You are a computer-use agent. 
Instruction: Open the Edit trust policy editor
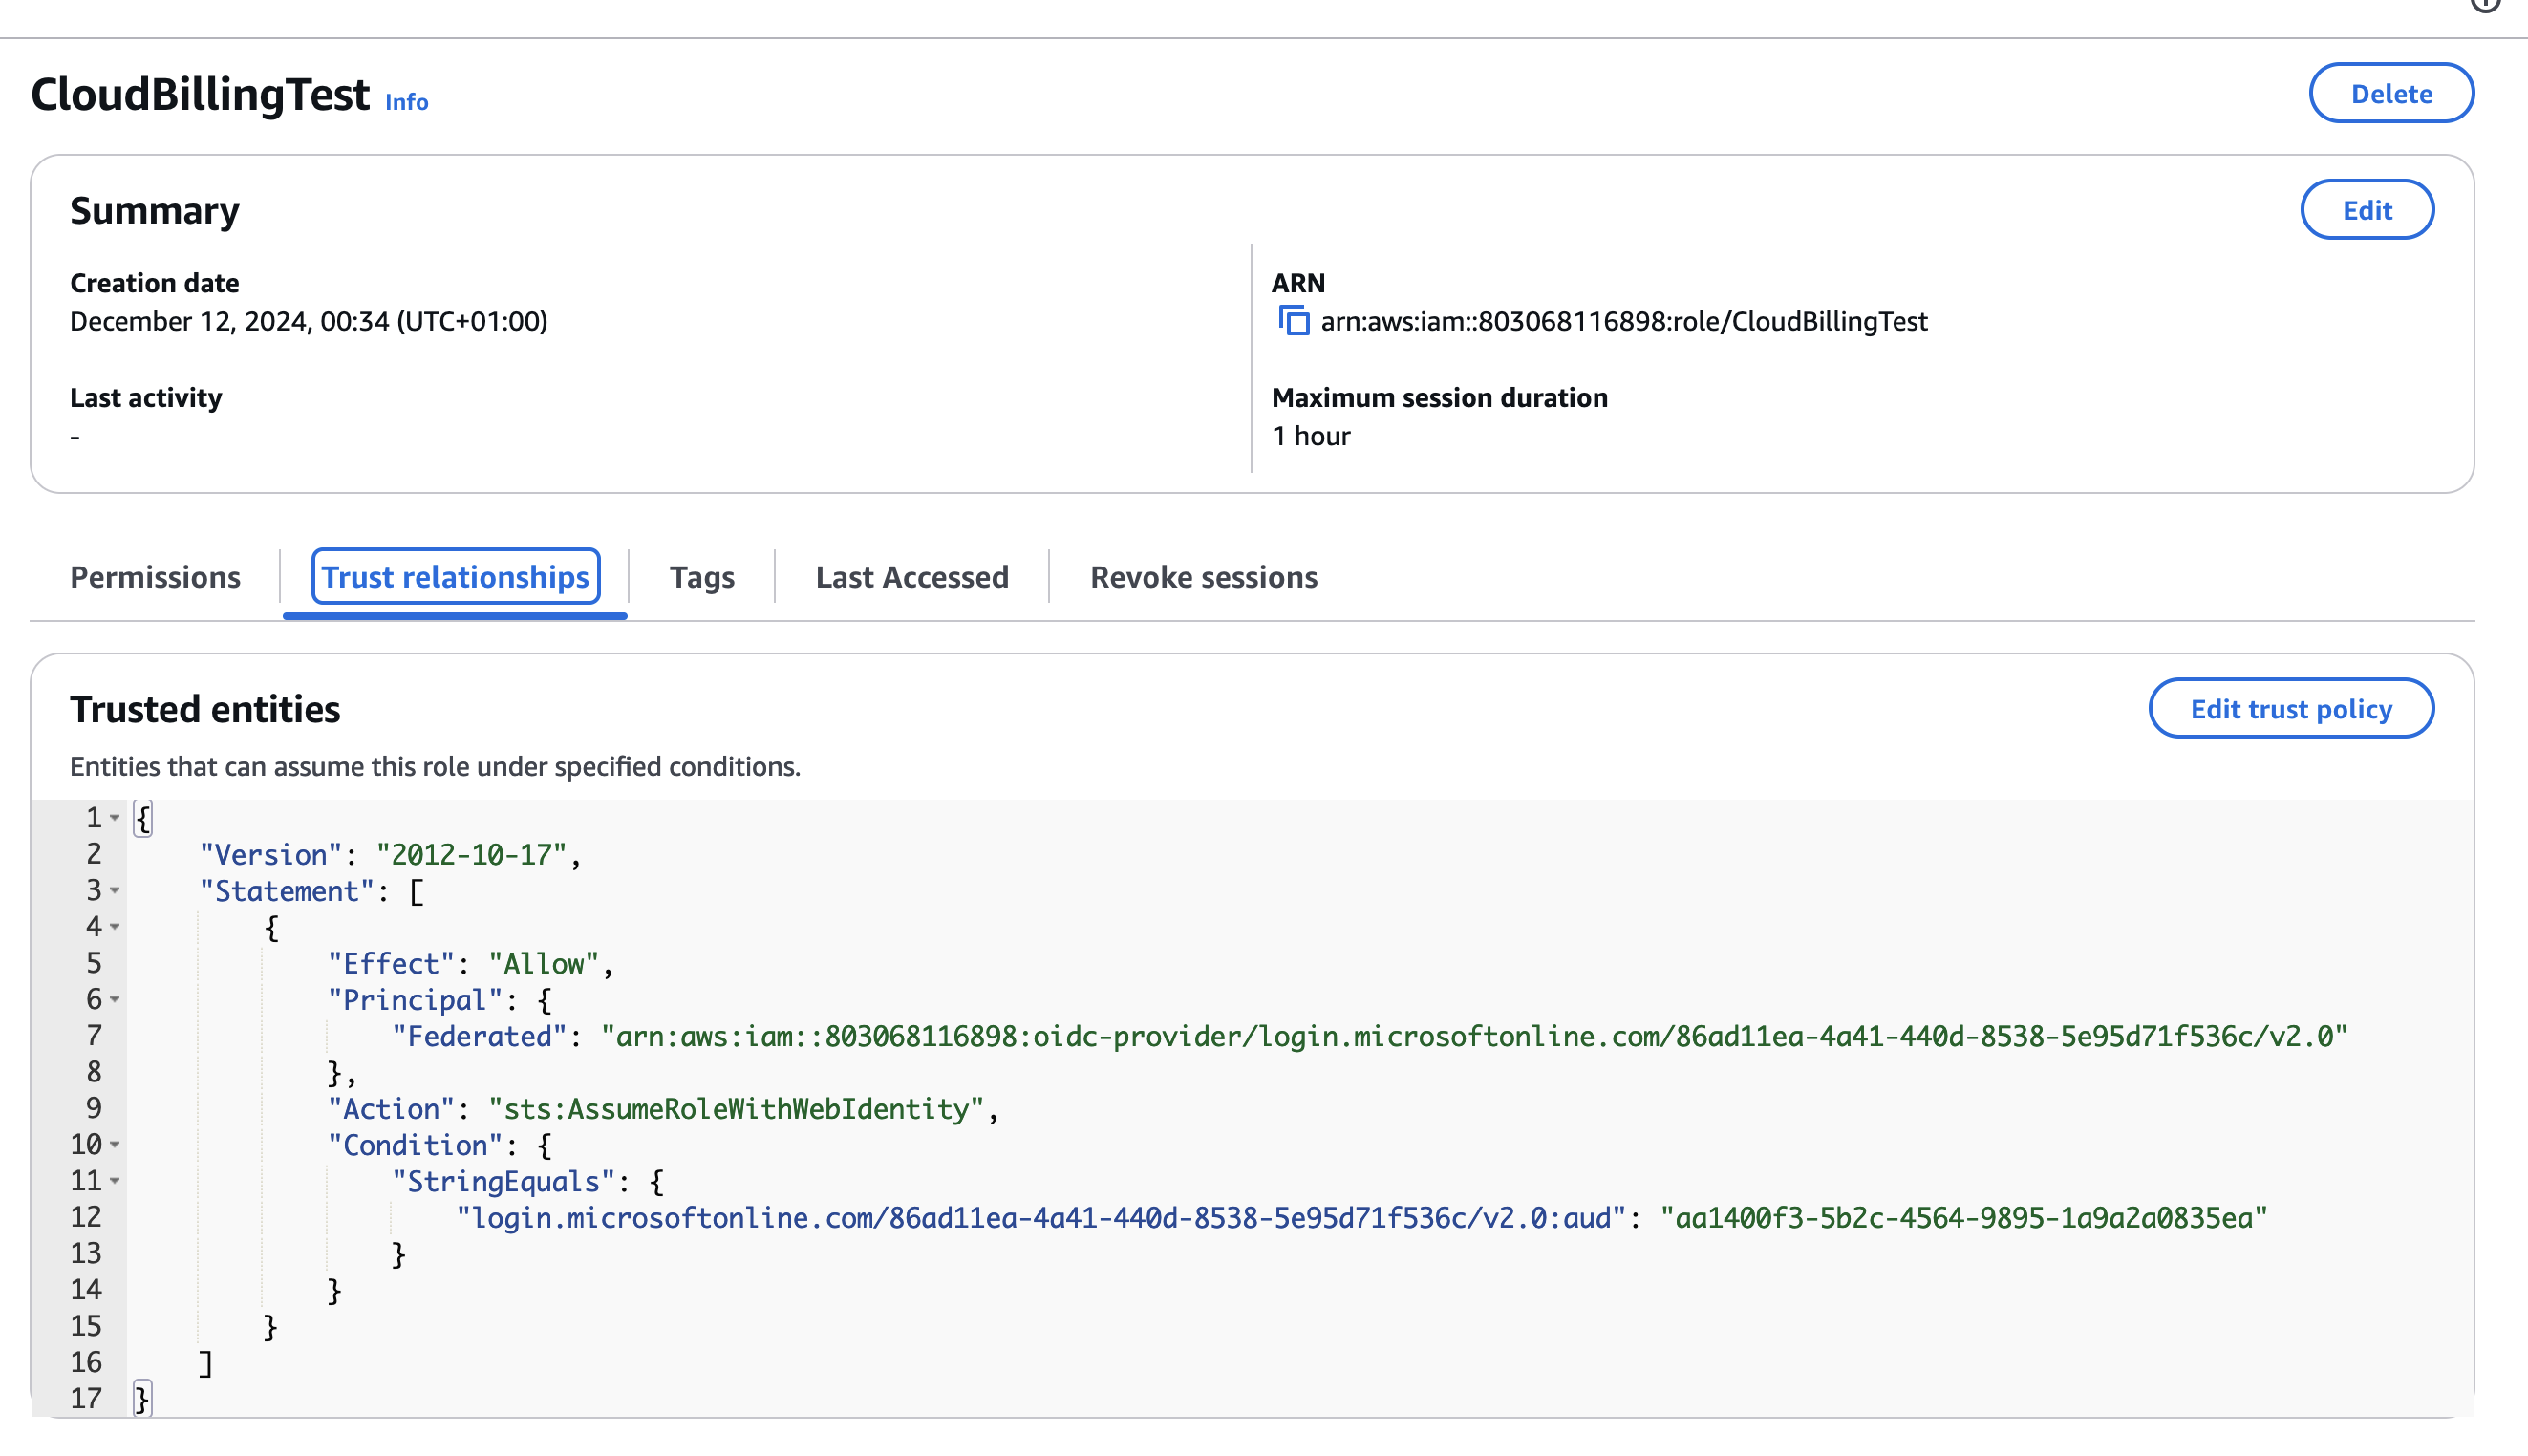click(x=2291, y=708)
